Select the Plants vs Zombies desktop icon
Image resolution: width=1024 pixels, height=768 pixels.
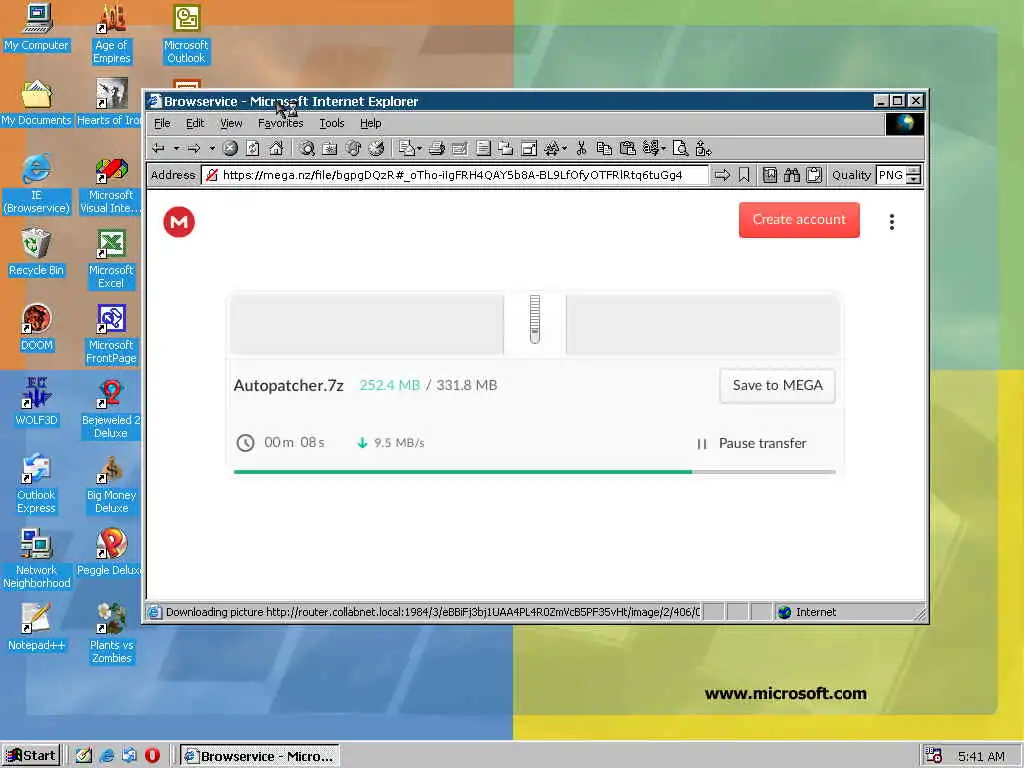pos(111,633)
